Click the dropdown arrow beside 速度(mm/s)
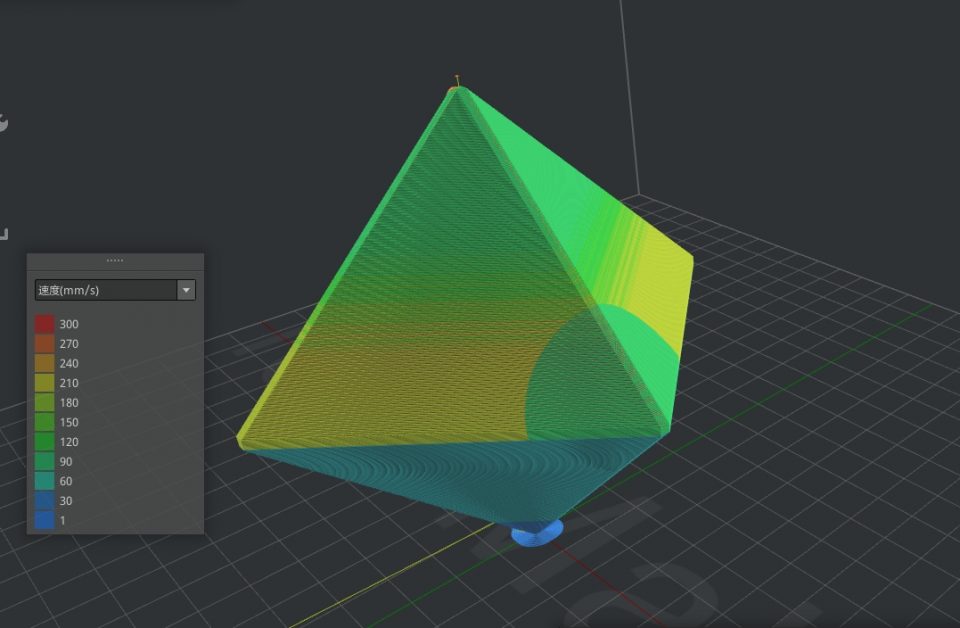The height and width of the screenshot is (628, 960). (186, 290)
